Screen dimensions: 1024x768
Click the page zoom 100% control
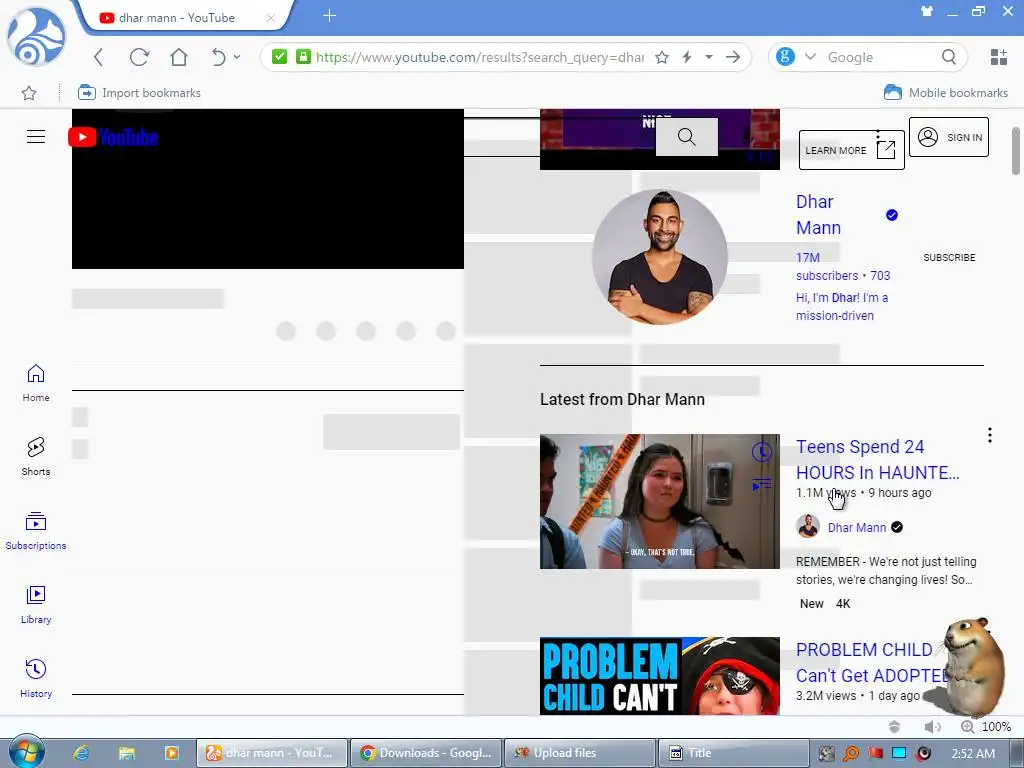pos(986,727)
